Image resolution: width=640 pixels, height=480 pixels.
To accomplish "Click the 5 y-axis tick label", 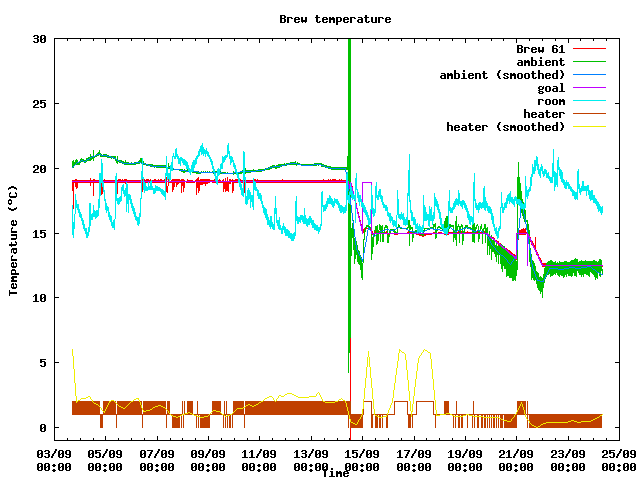I will [x=43, y=363].
